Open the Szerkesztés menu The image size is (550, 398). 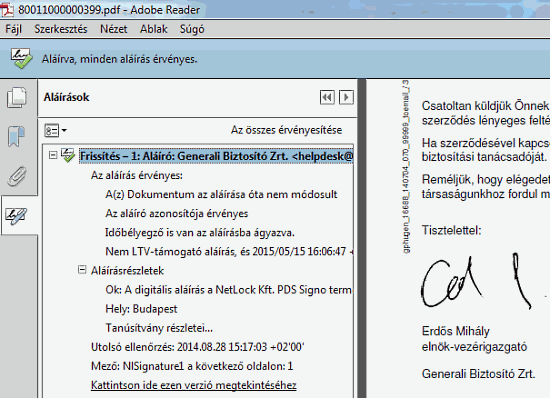pyautogui.click(x=61, y=29)
